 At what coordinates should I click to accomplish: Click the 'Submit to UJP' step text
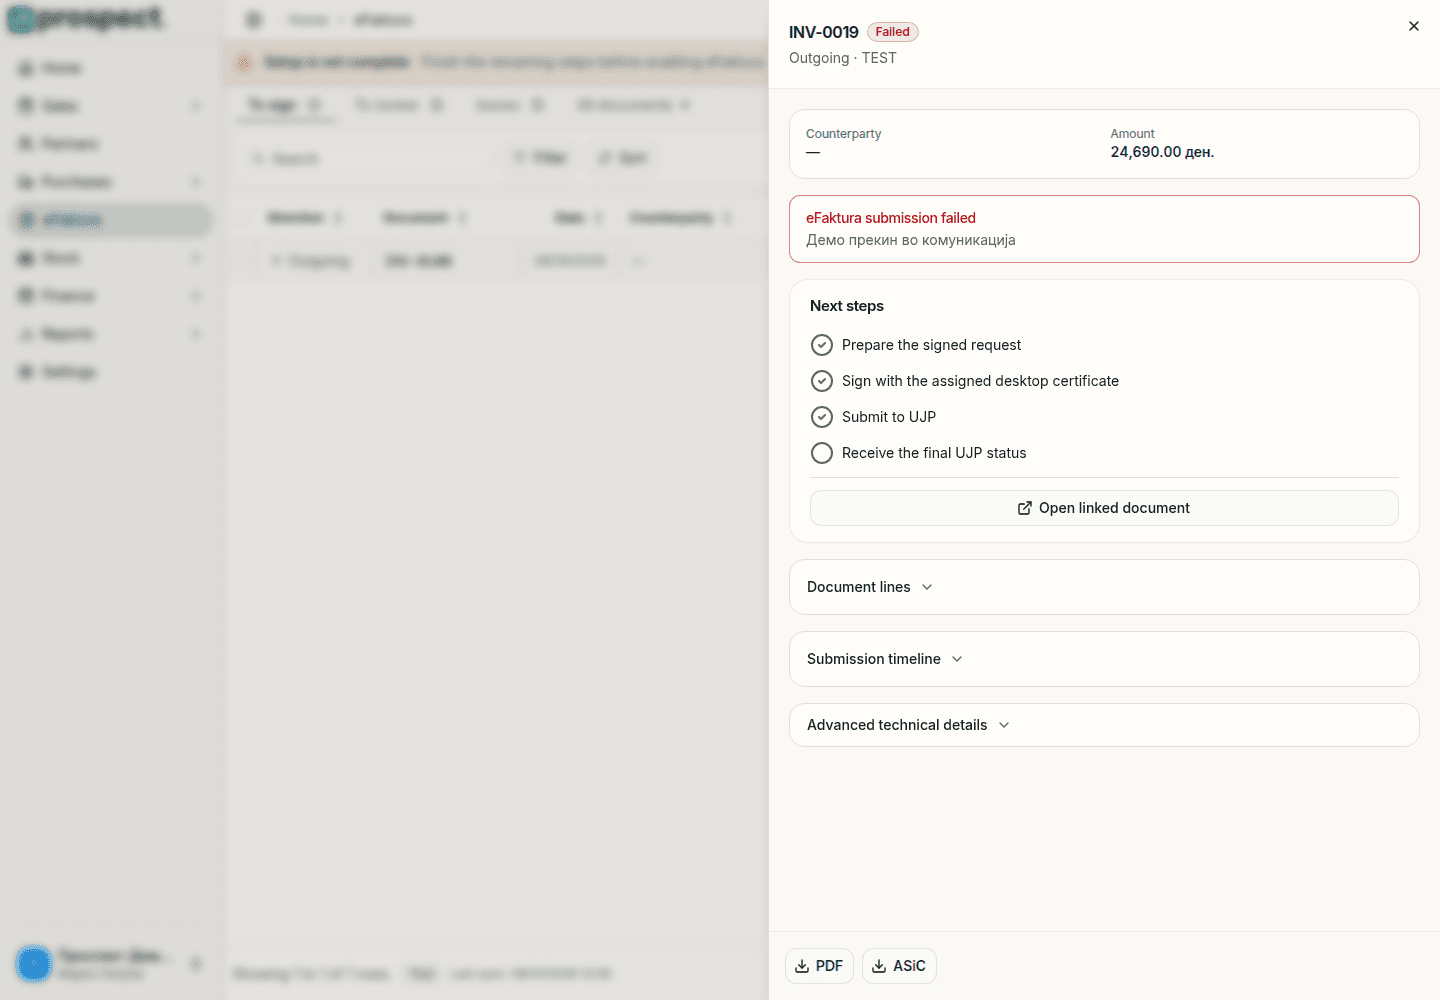[x=889, y=417]
